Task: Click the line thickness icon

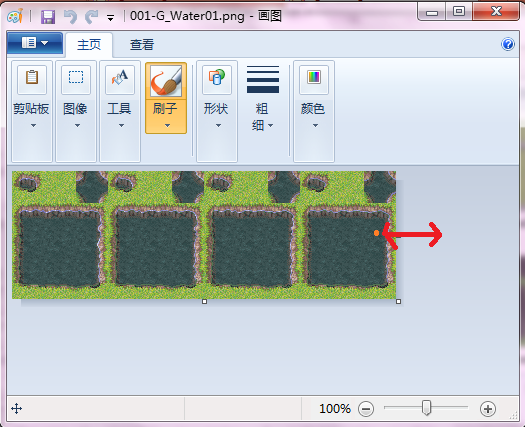Action: tap(263, 79)
